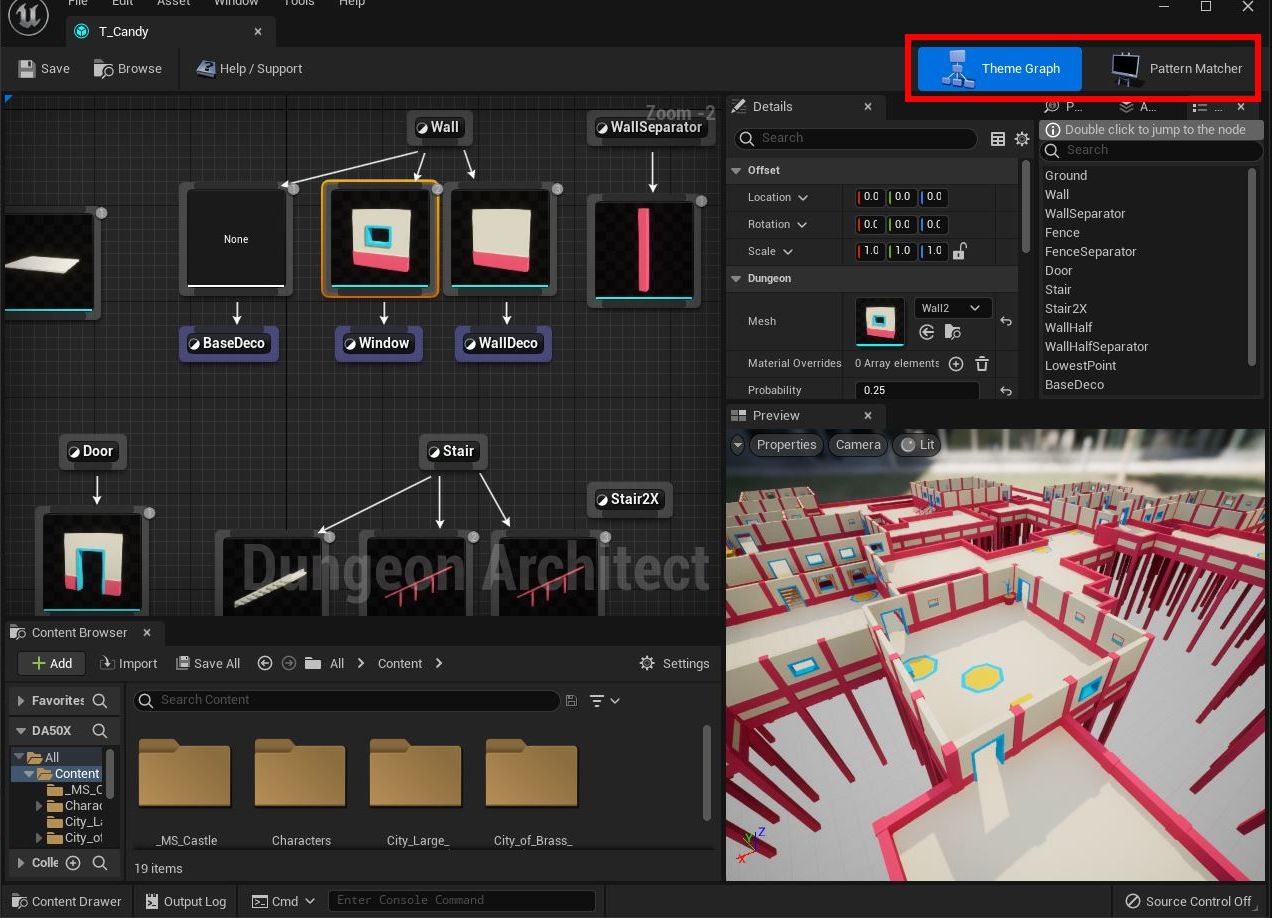1272x918 pixels.
Task: Open the Details panel settings gear
Action: [1021, 139]
